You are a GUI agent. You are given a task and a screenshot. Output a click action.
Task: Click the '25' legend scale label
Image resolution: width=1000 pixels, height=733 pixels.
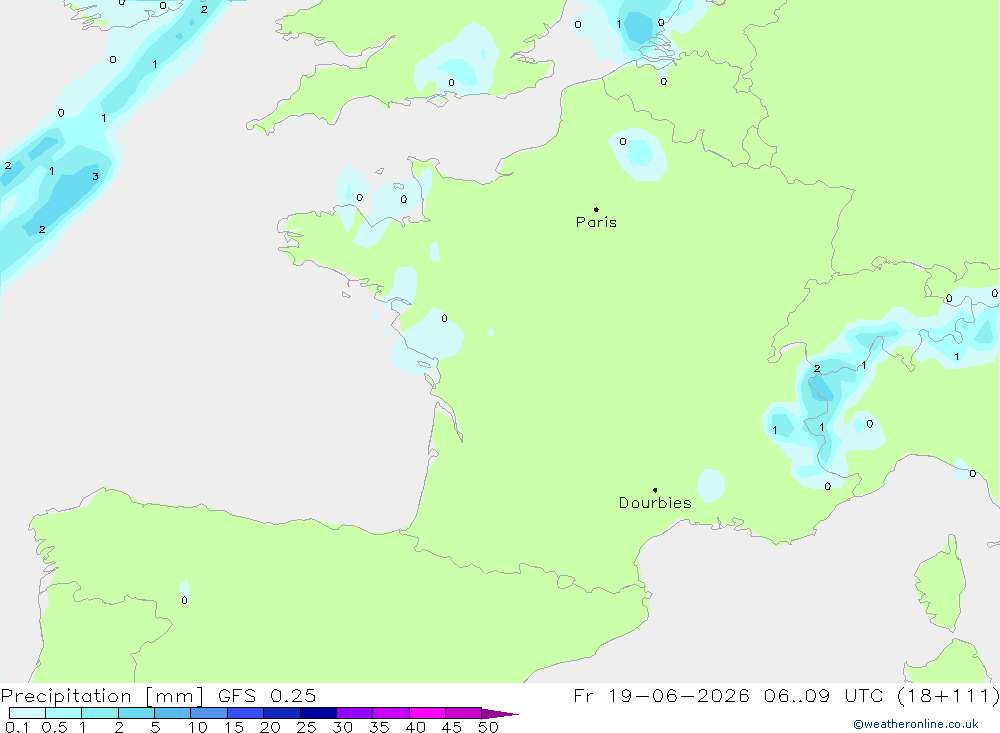pyautogui.click(x=307, y=727)
